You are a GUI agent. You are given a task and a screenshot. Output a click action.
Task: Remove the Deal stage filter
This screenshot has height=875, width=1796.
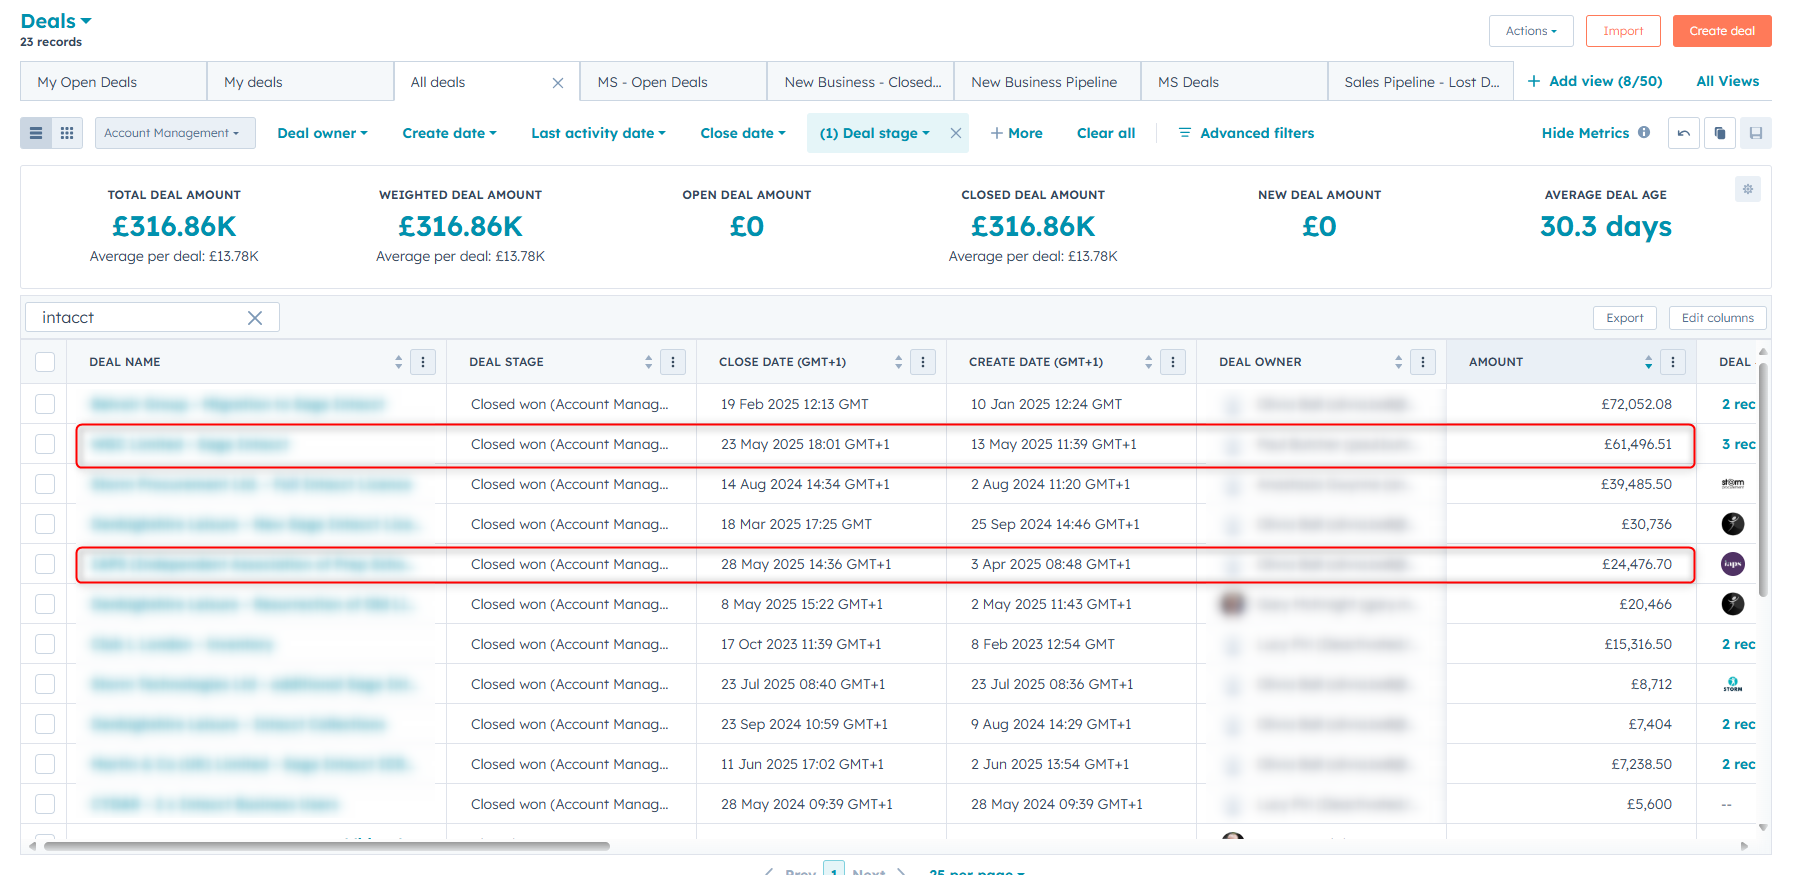[x=956, y=133]
